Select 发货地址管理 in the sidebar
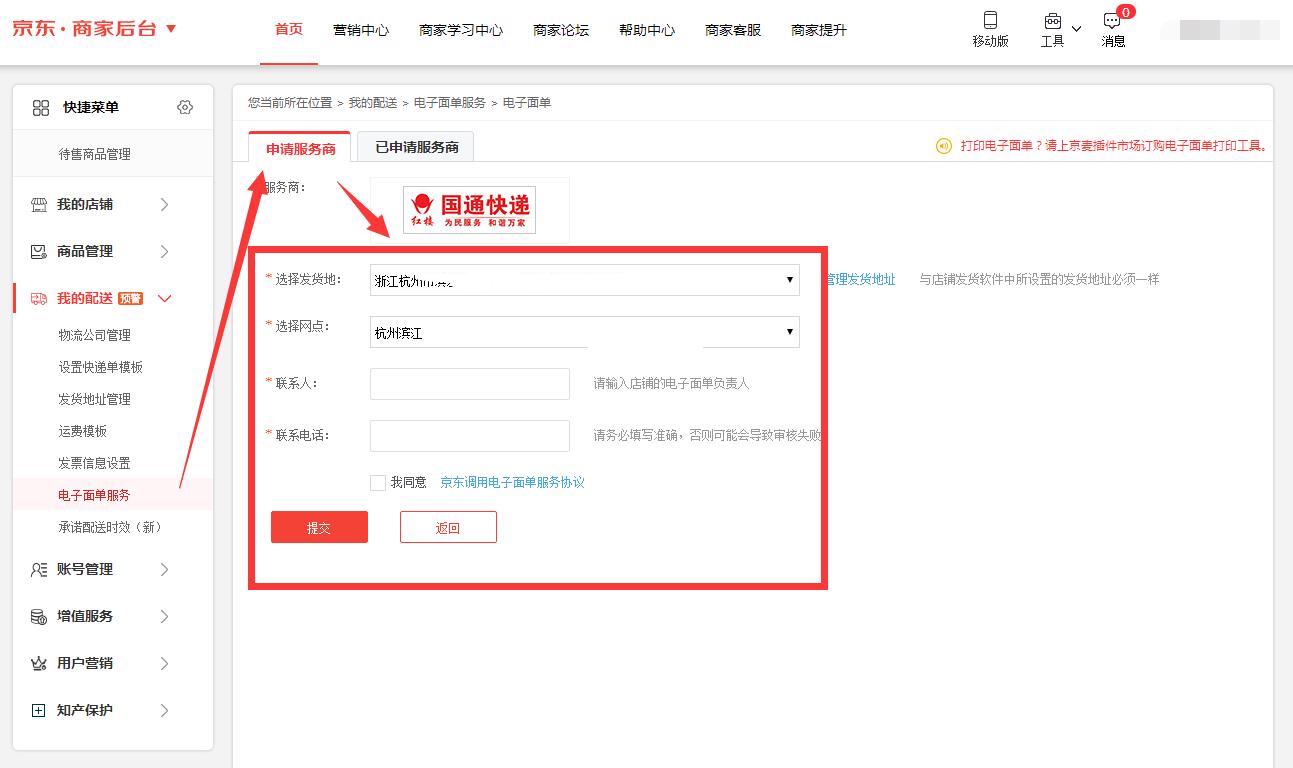The height and width of the screenshot is (768, 1293). pos(95,399)
